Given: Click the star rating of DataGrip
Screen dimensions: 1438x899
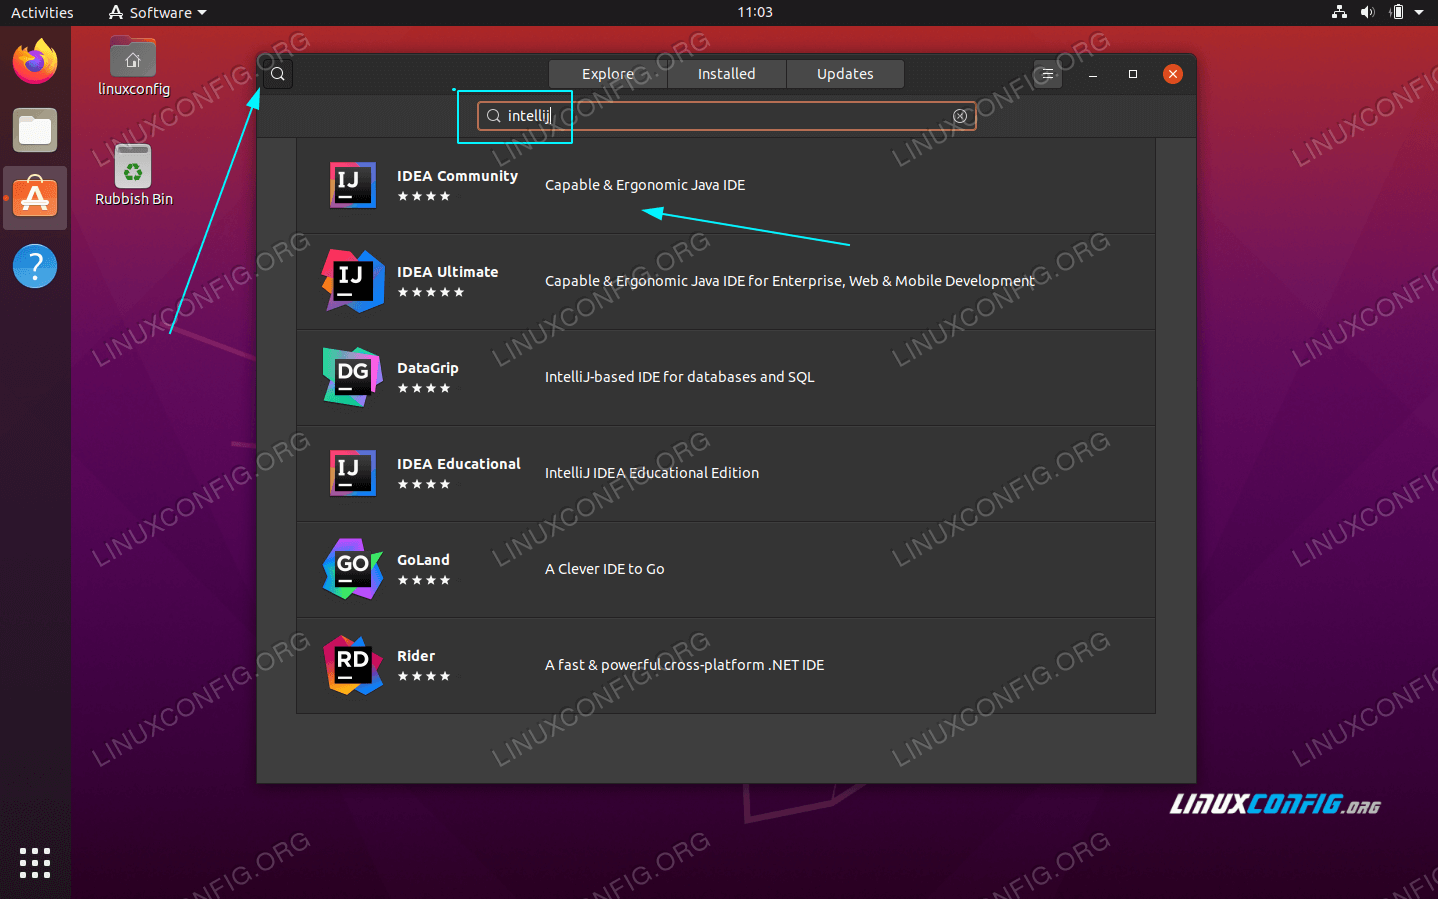Looking at the screenshot, I should pos(424,388).
